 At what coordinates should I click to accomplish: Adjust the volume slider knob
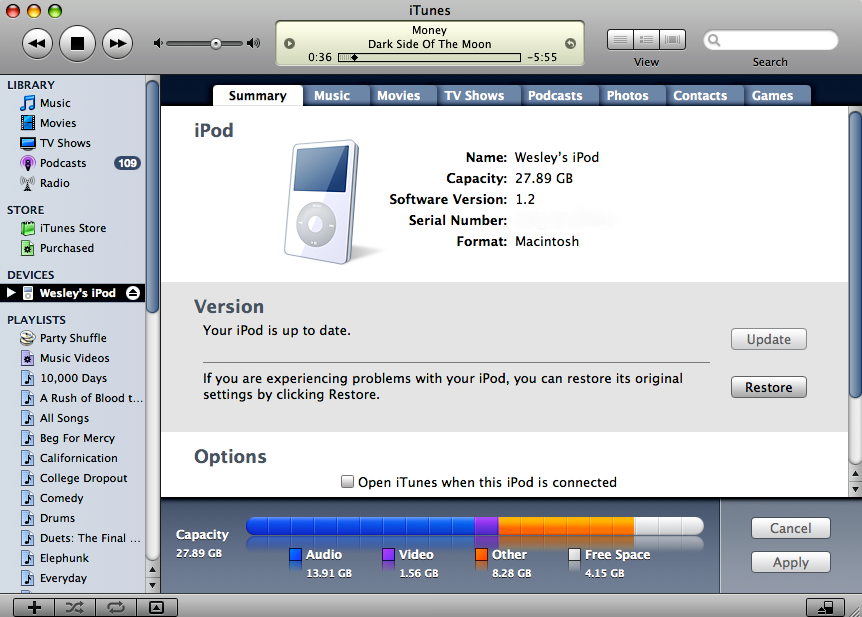(216, 43)
